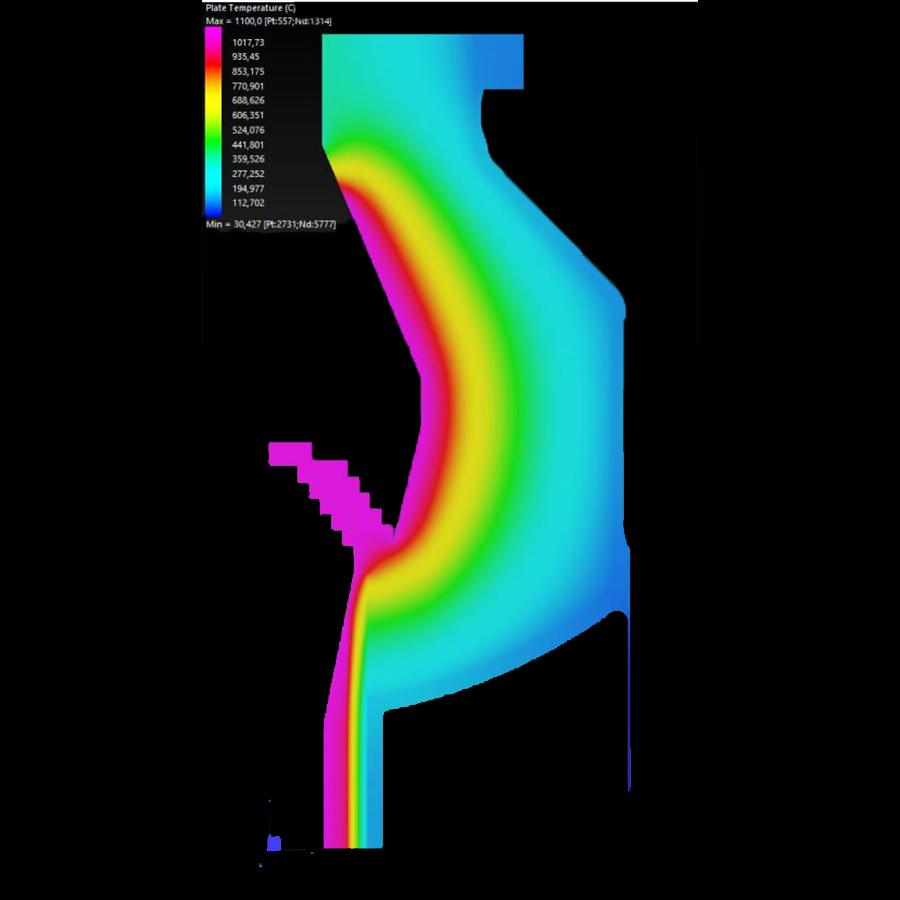This screenshot has height=900, width=900.
Task: Click the 524,076 legend value
Action: pos(248,130)
